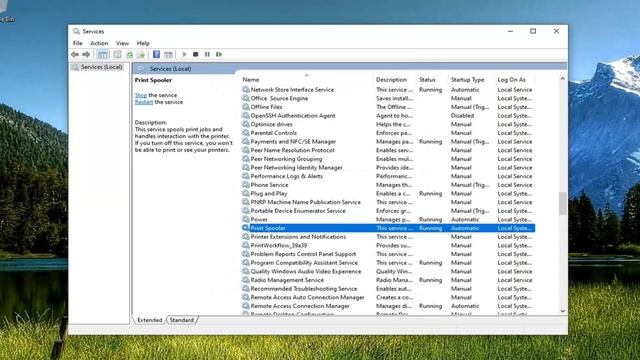Screen dimensions: 640x360
Task: Click the Services app icon in title bar
Action: (x=76, y=31)
